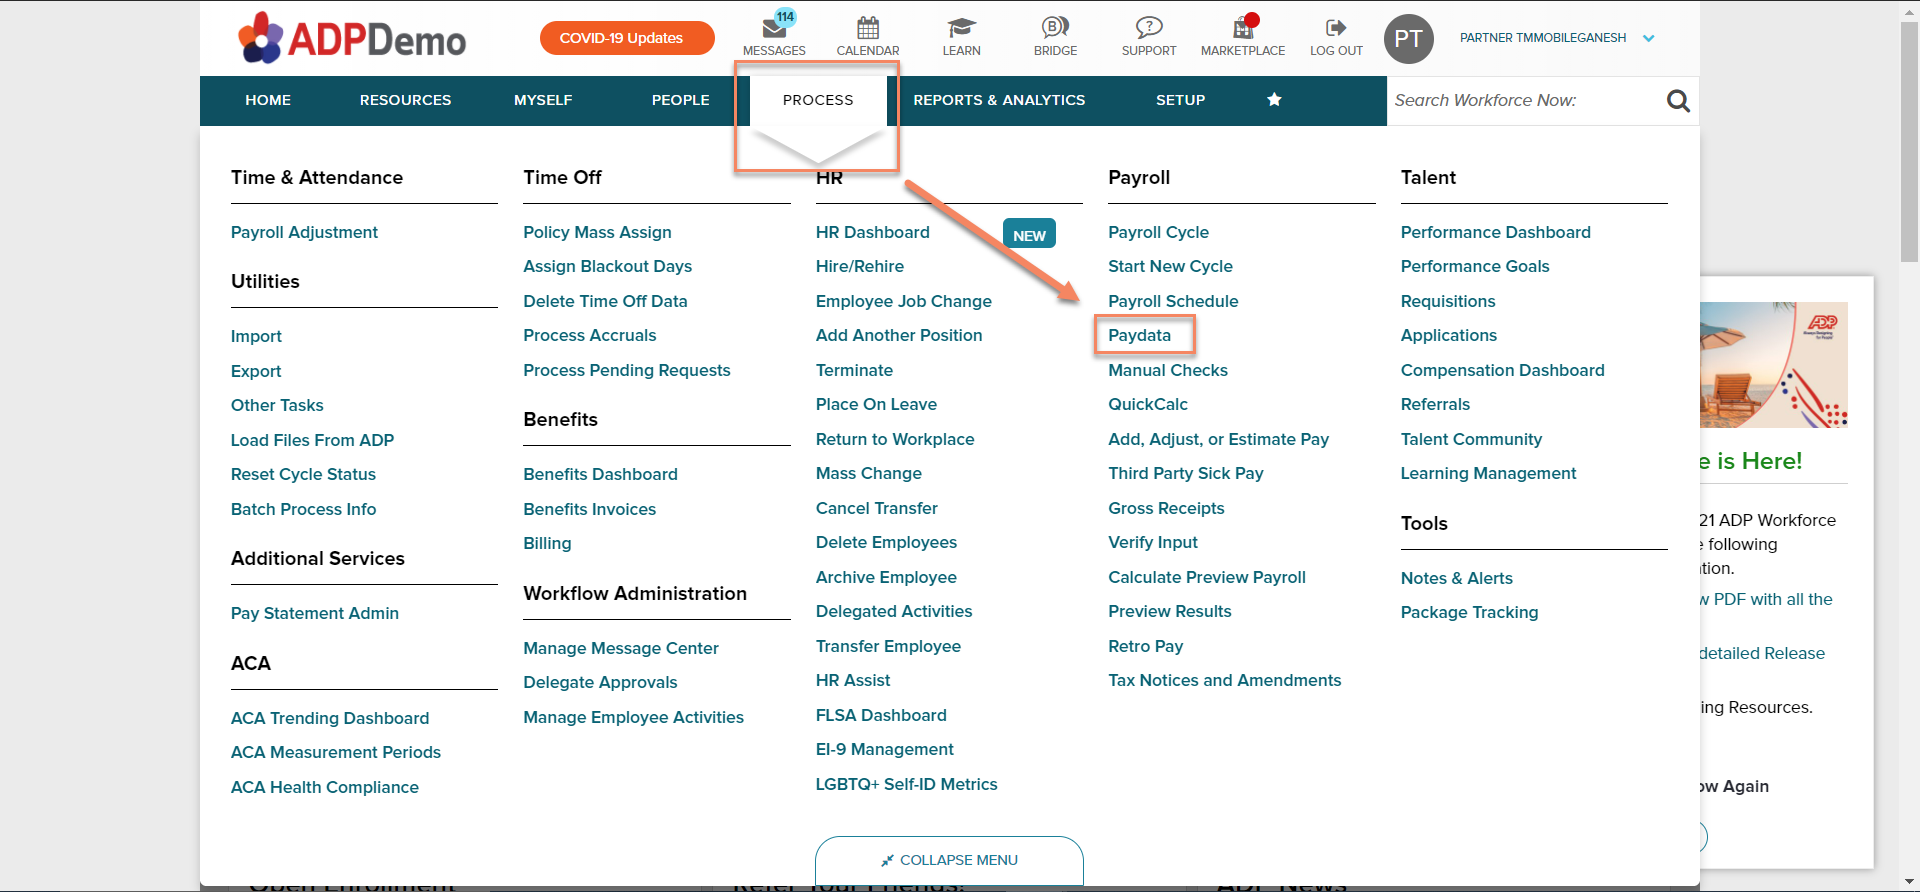Open the HR Dashboard link

click(872, 232)
